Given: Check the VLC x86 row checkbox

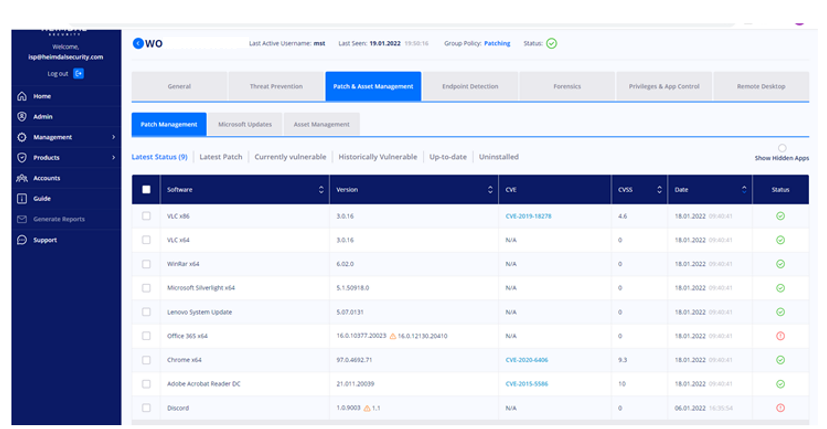Looking at the screenshot, I should [x=146, y=216].
